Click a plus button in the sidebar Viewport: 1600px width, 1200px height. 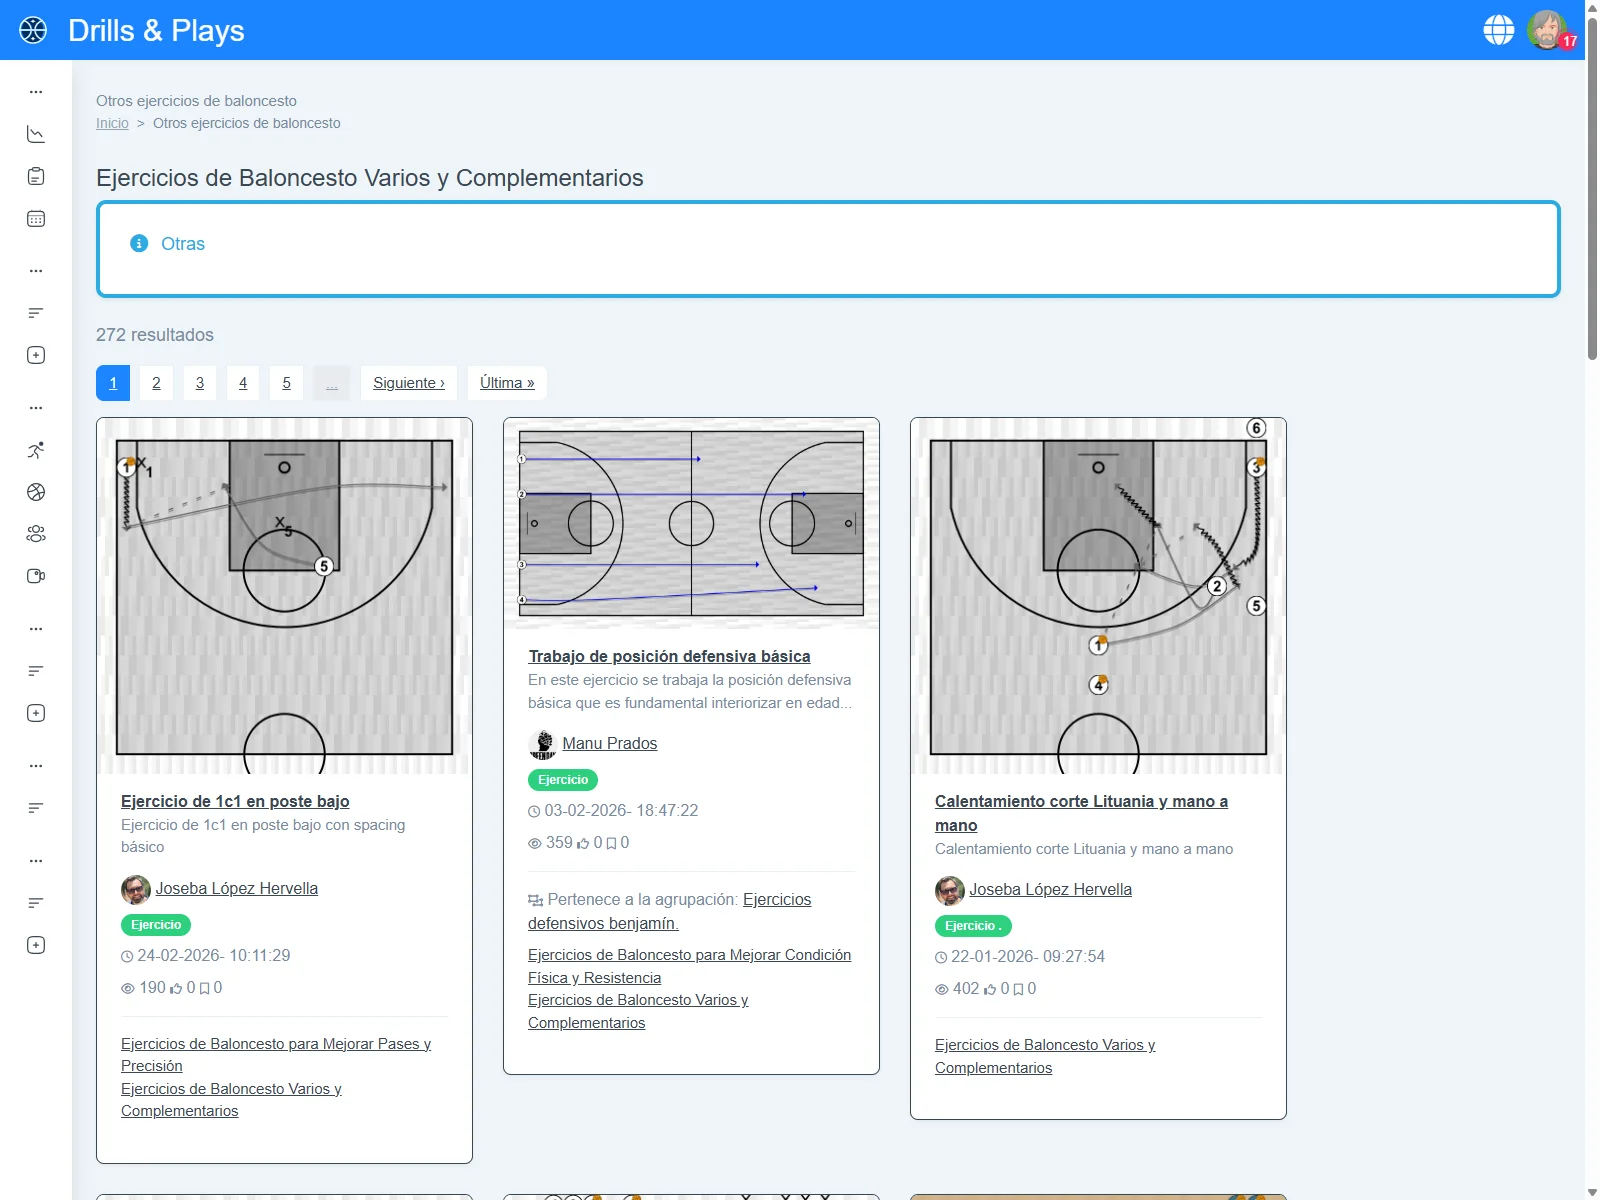(36, 355)
